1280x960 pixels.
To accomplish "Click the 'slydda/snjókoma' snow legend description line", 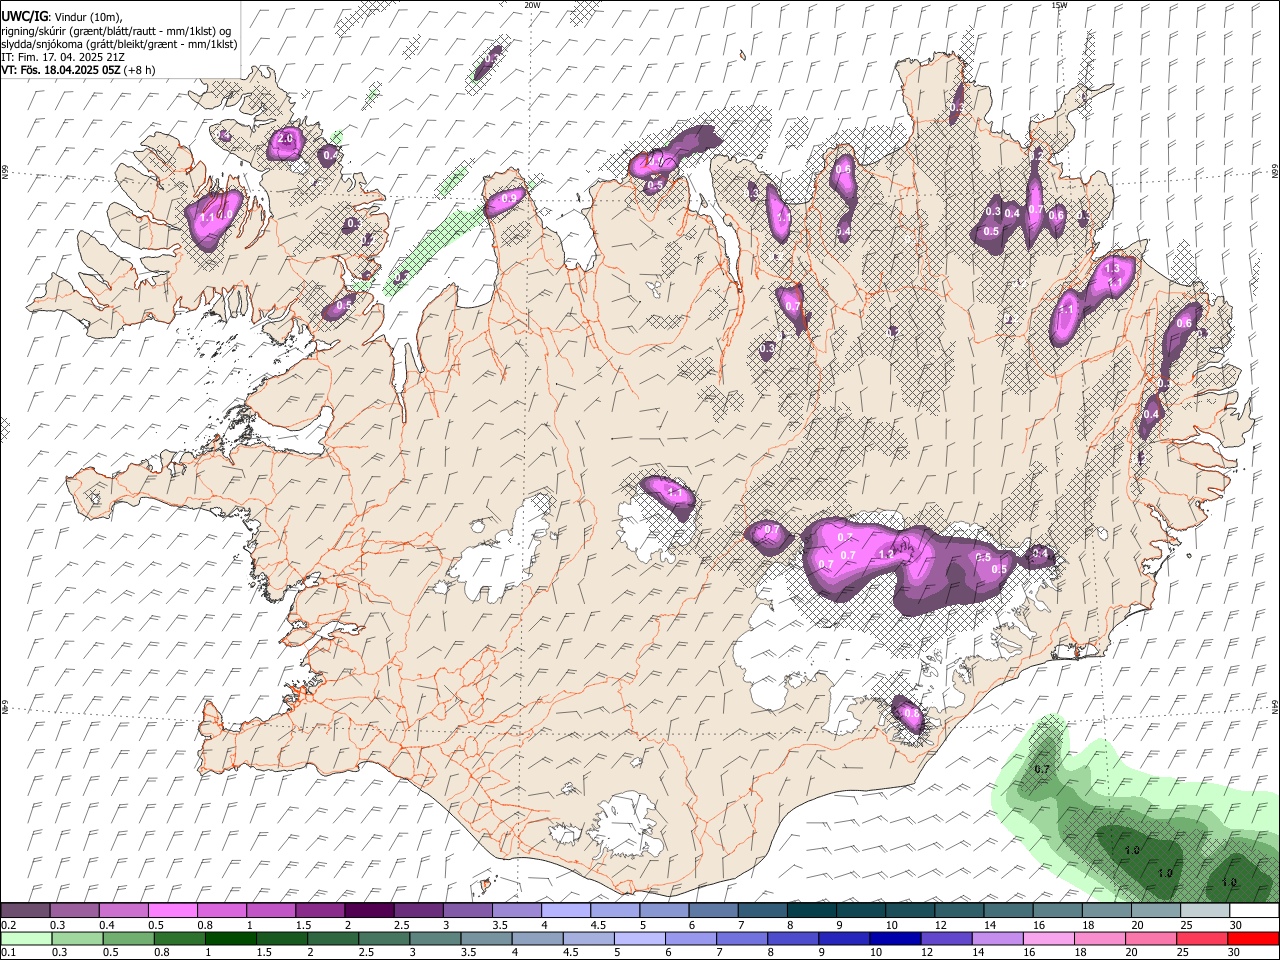I will click(x=119, y=44).
